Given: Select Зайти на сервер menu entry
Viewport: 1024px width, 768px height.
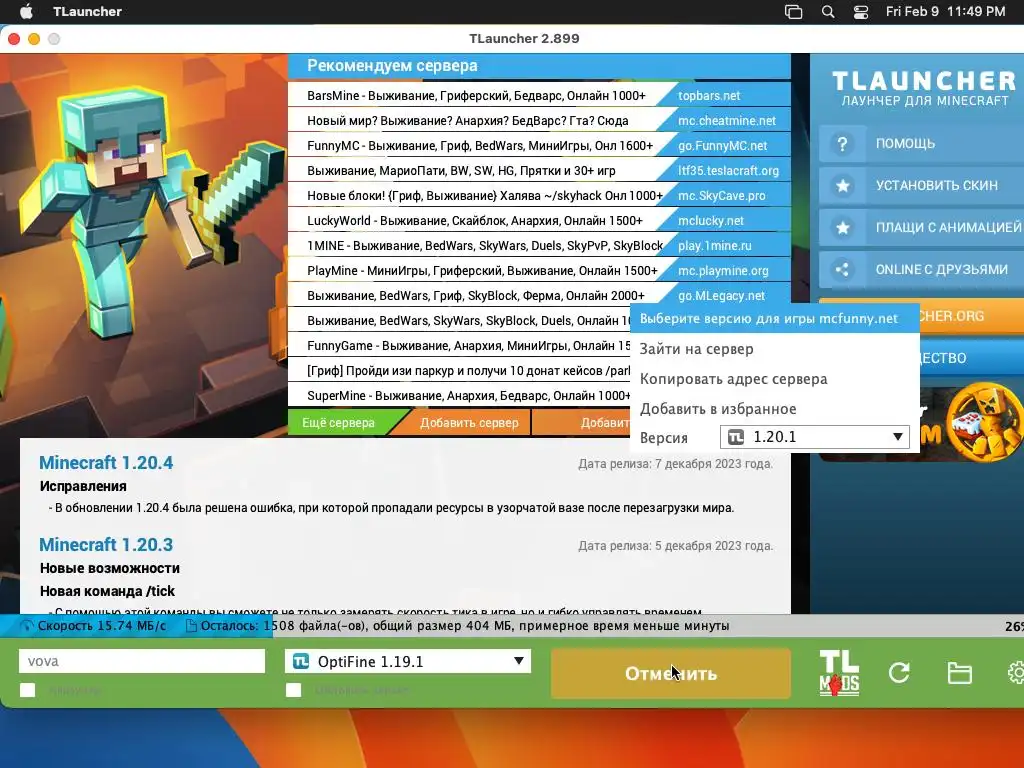Looking at the screenshot, I should (775, 349).
